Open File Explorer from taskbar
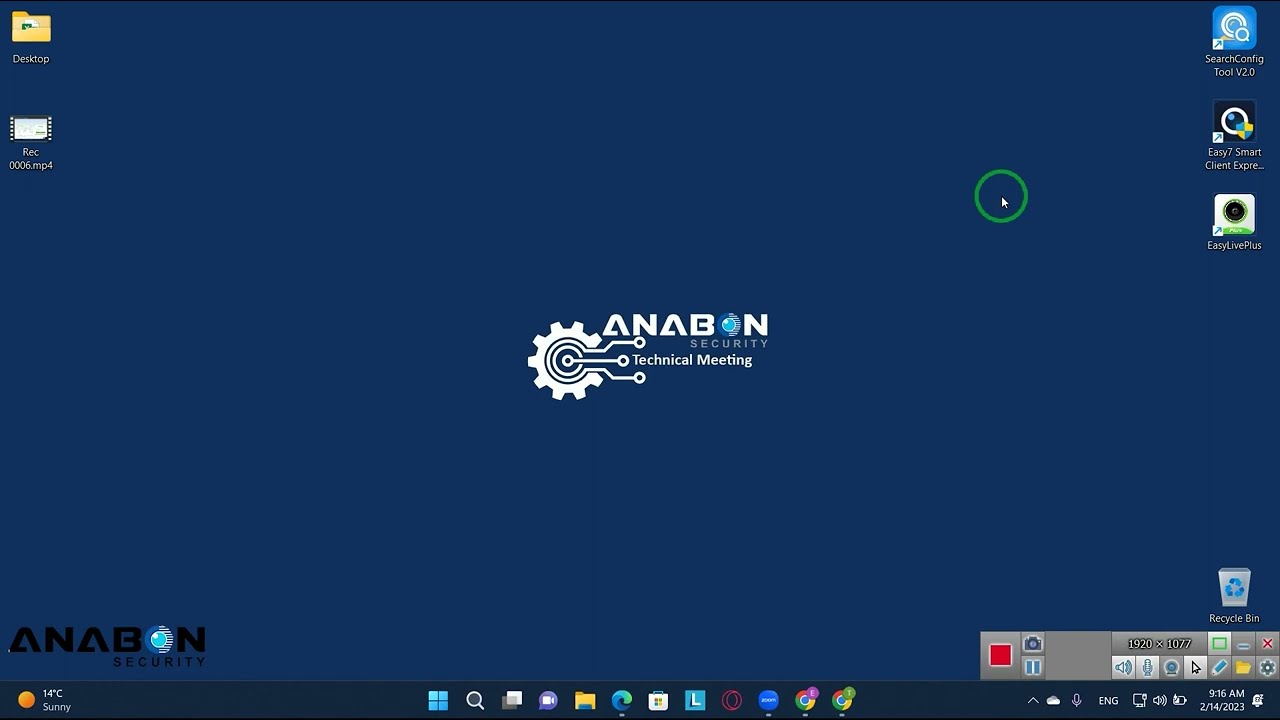Viewport: 1280px width, 720px height. coord(585,700)
